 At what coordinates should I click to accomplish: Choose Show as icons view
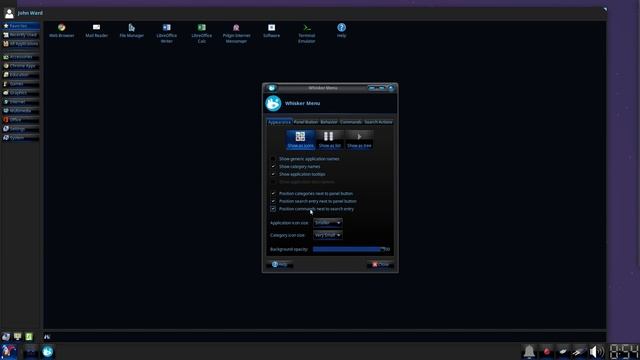300,140
